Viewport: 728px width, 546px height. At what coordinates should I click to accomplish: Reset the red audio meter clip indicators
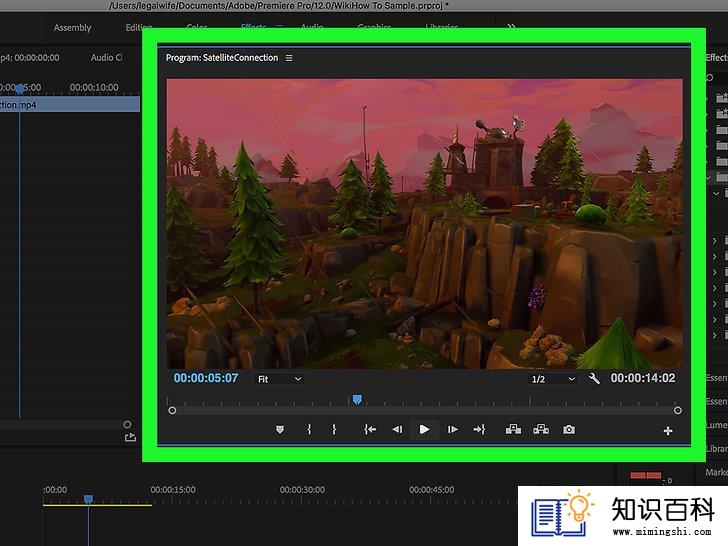(x=645, y=475)
